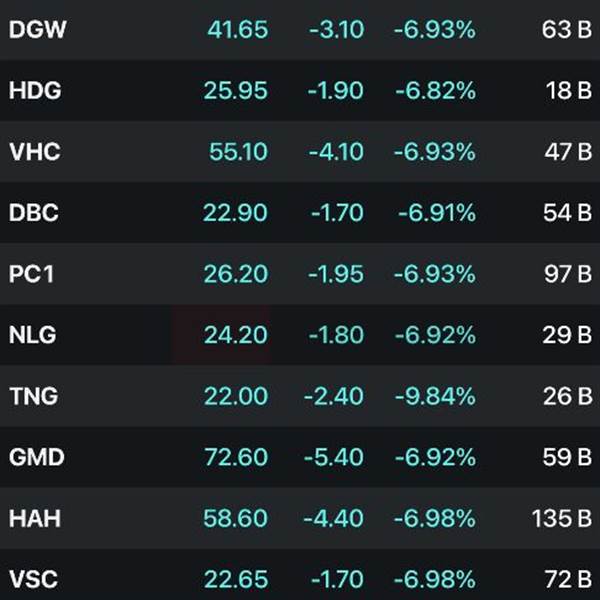The image size is (600, 600).
Task: Open the GMD ticker symbol
Action: 36,457
